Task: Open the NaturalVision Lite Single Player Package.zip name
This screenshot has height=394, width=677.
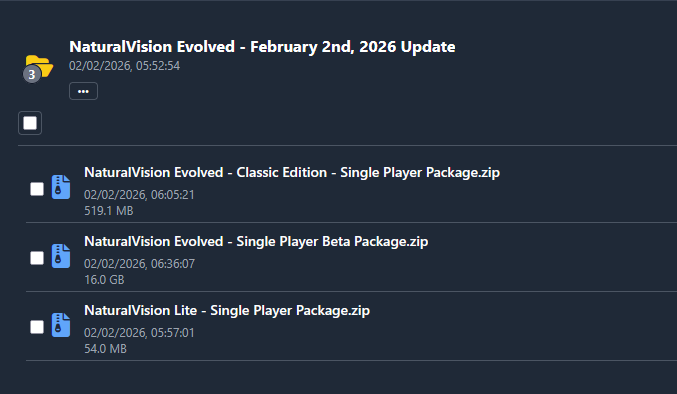Action: pyautogui.click(x=227, y=311)
